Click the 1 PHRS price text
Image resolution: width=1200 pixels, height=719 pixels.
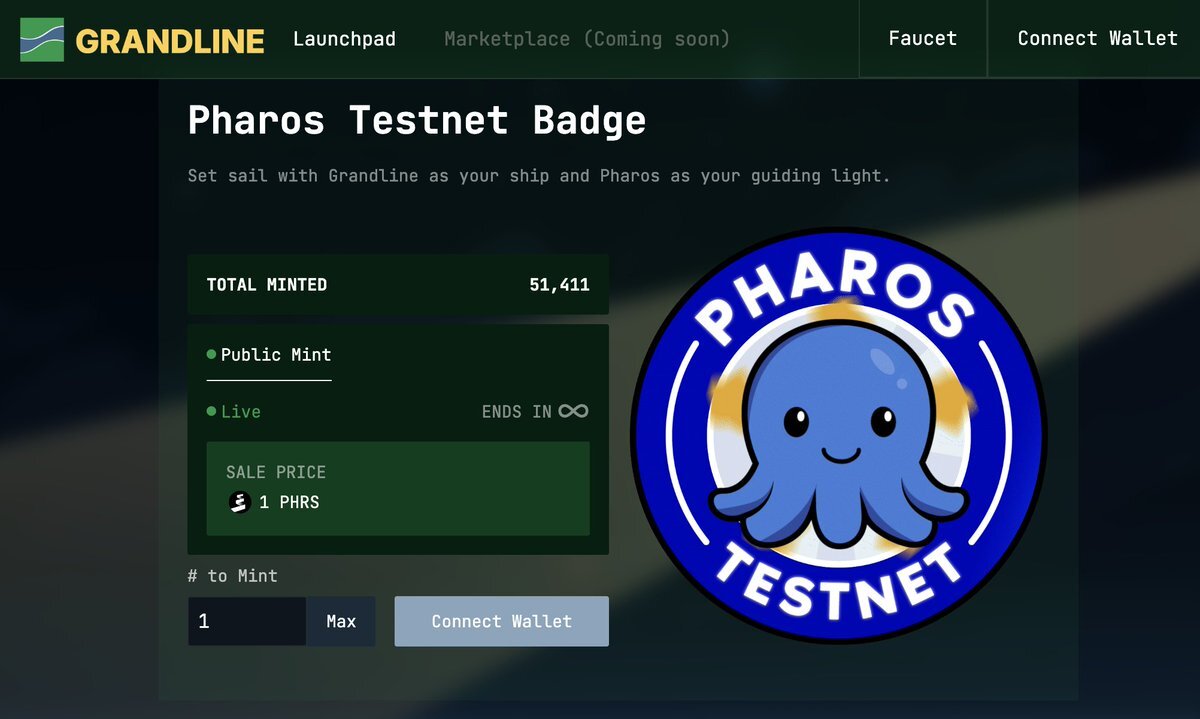pos(289,502)
